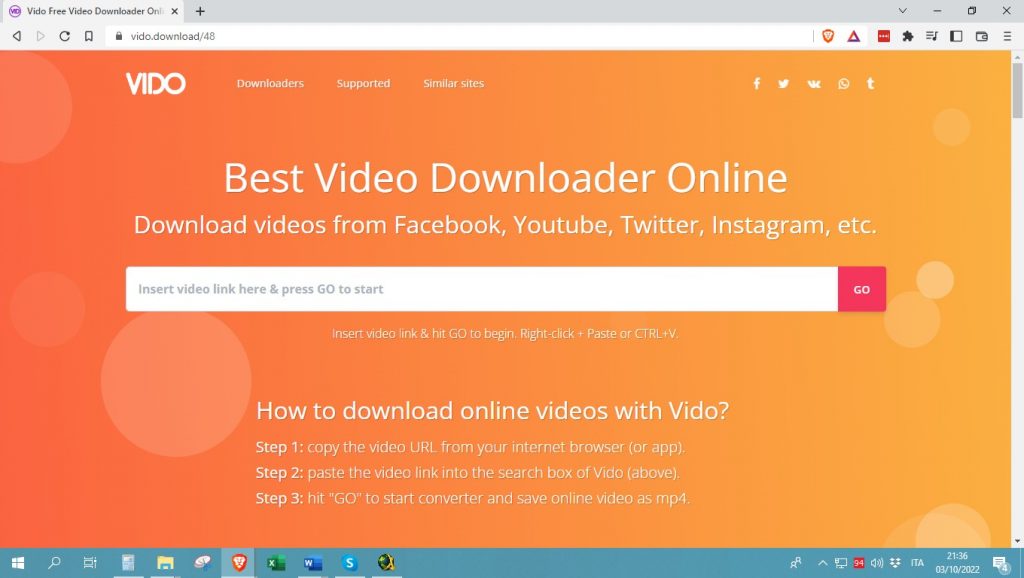The width and height of the screenshot is (1024, 578).
Task: Bookmark this page in the toolbar
Action: pos(89,36)
